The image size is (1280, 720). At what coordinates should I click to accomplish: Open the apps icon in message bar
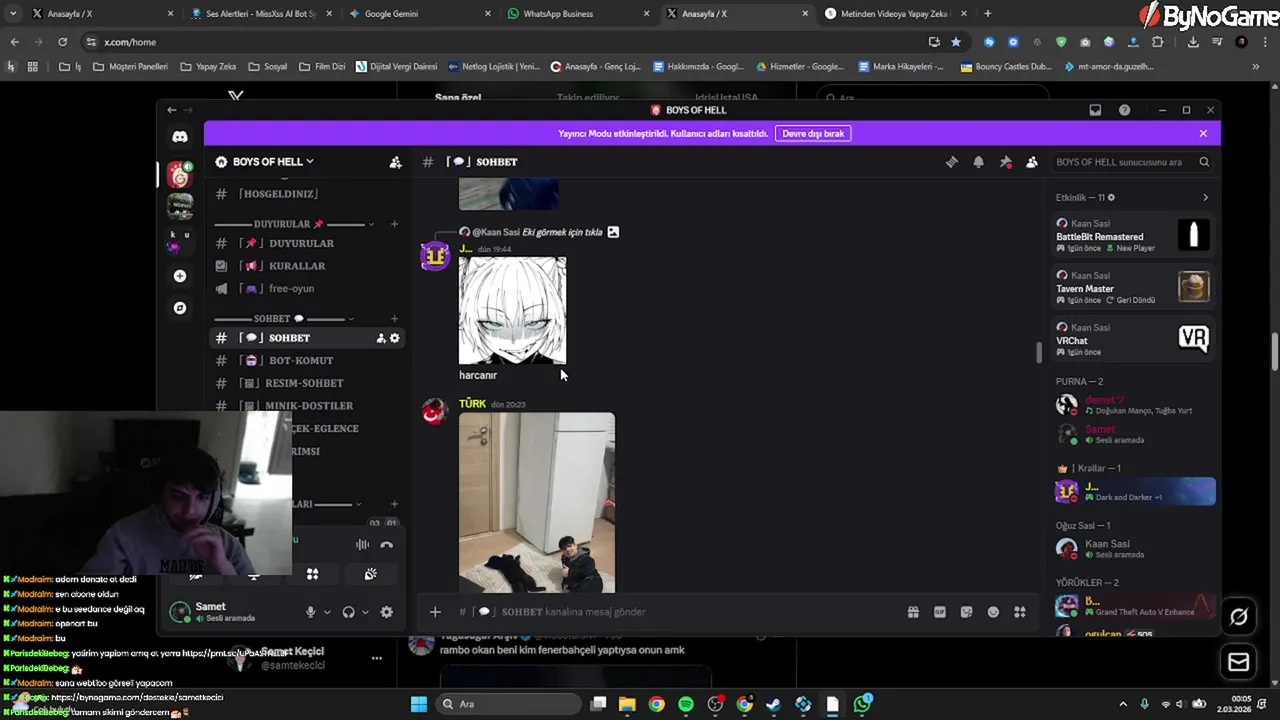tap(1020, 612)
